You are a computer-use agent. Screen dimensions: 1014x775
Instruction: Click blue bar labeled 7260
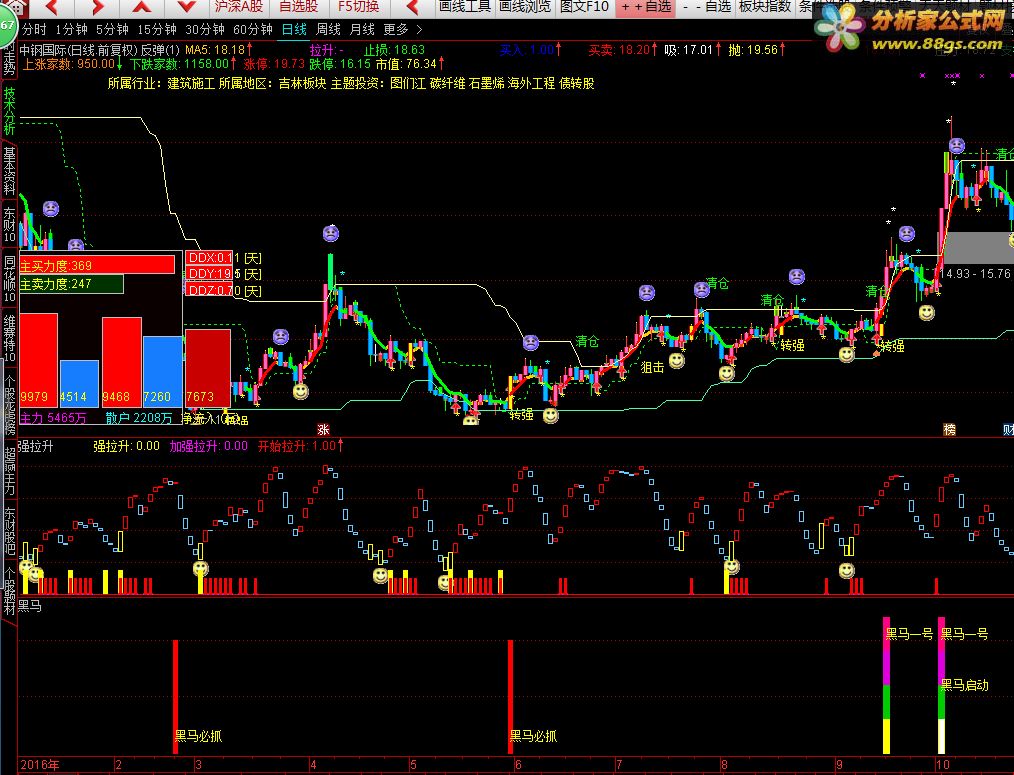(162, 371)
